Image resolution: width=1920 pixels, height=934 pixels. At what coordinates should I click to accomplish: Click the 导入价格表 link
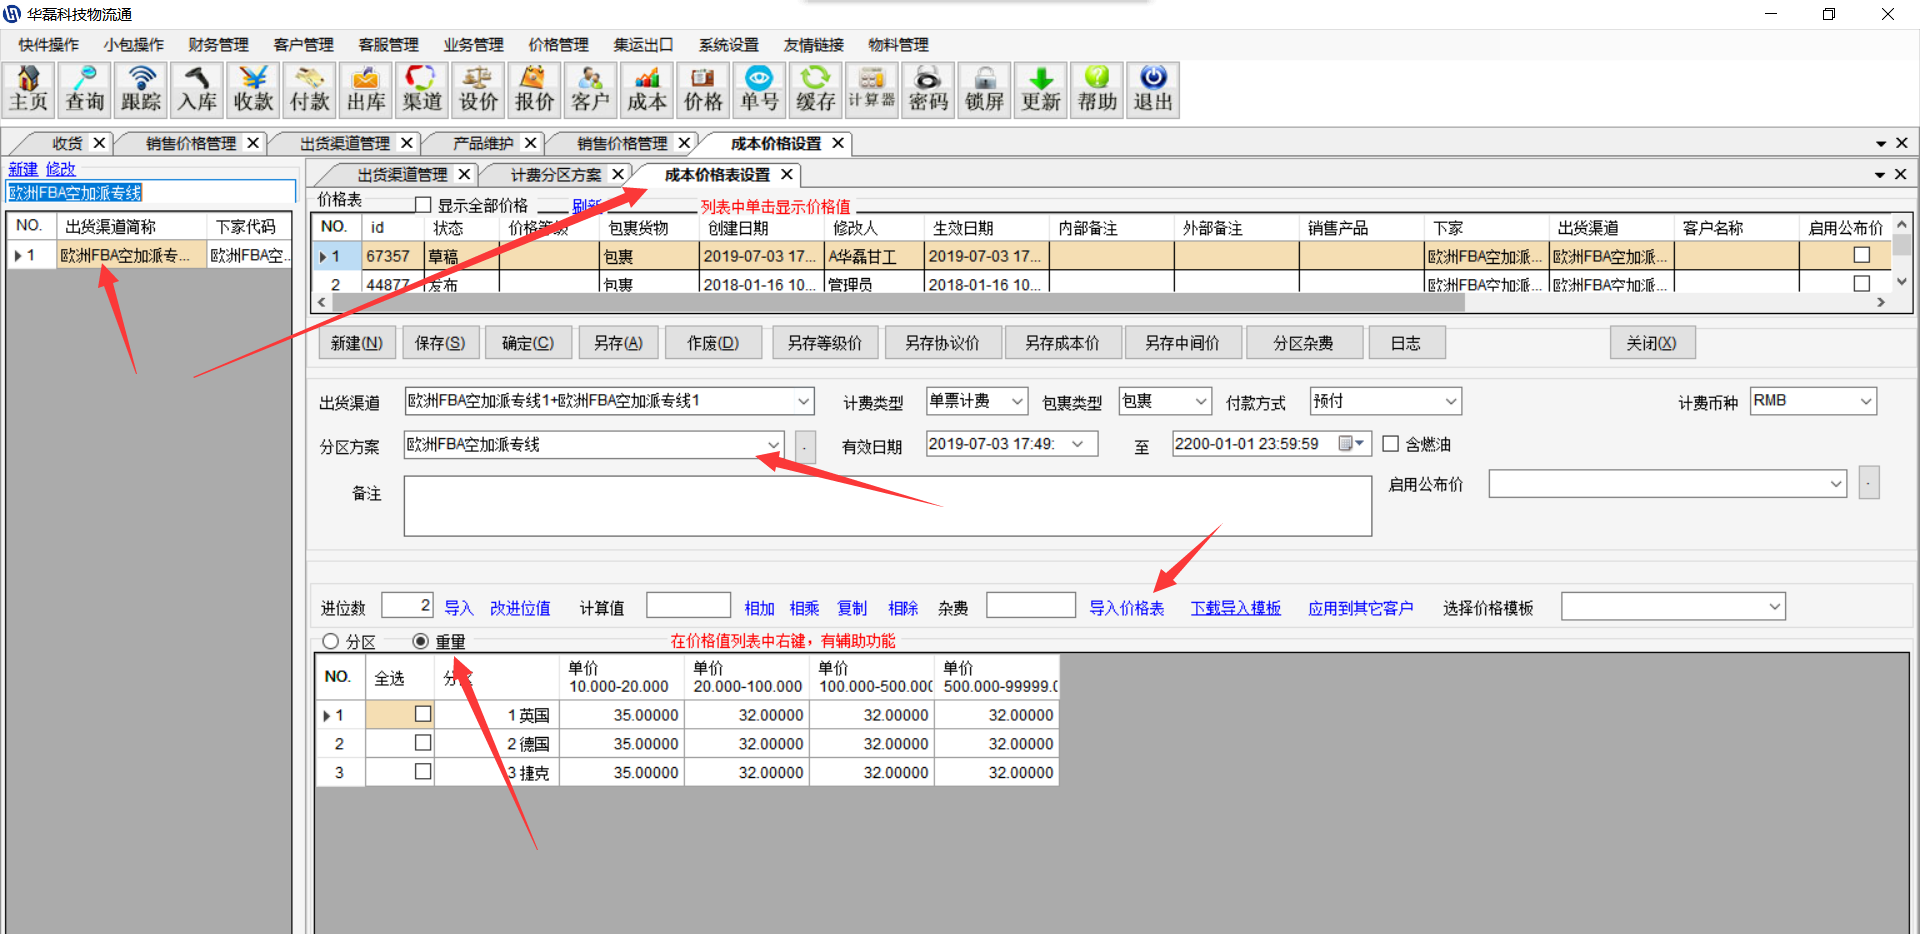[1126, 608]
